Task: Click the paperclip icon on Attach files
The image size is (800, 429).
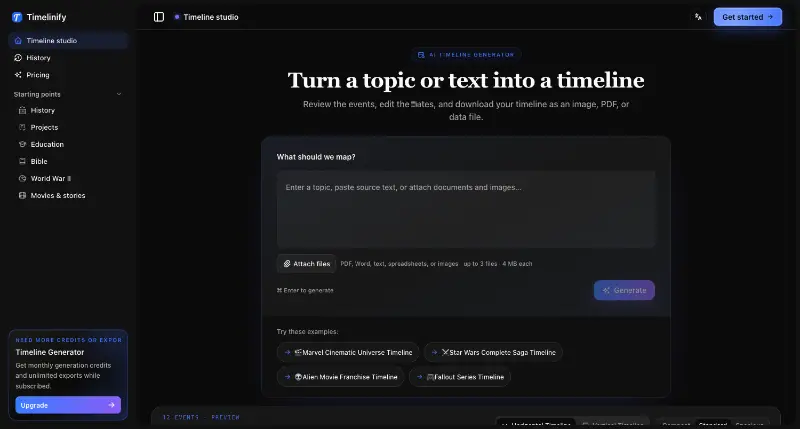Action: click(x=287, y=264)
